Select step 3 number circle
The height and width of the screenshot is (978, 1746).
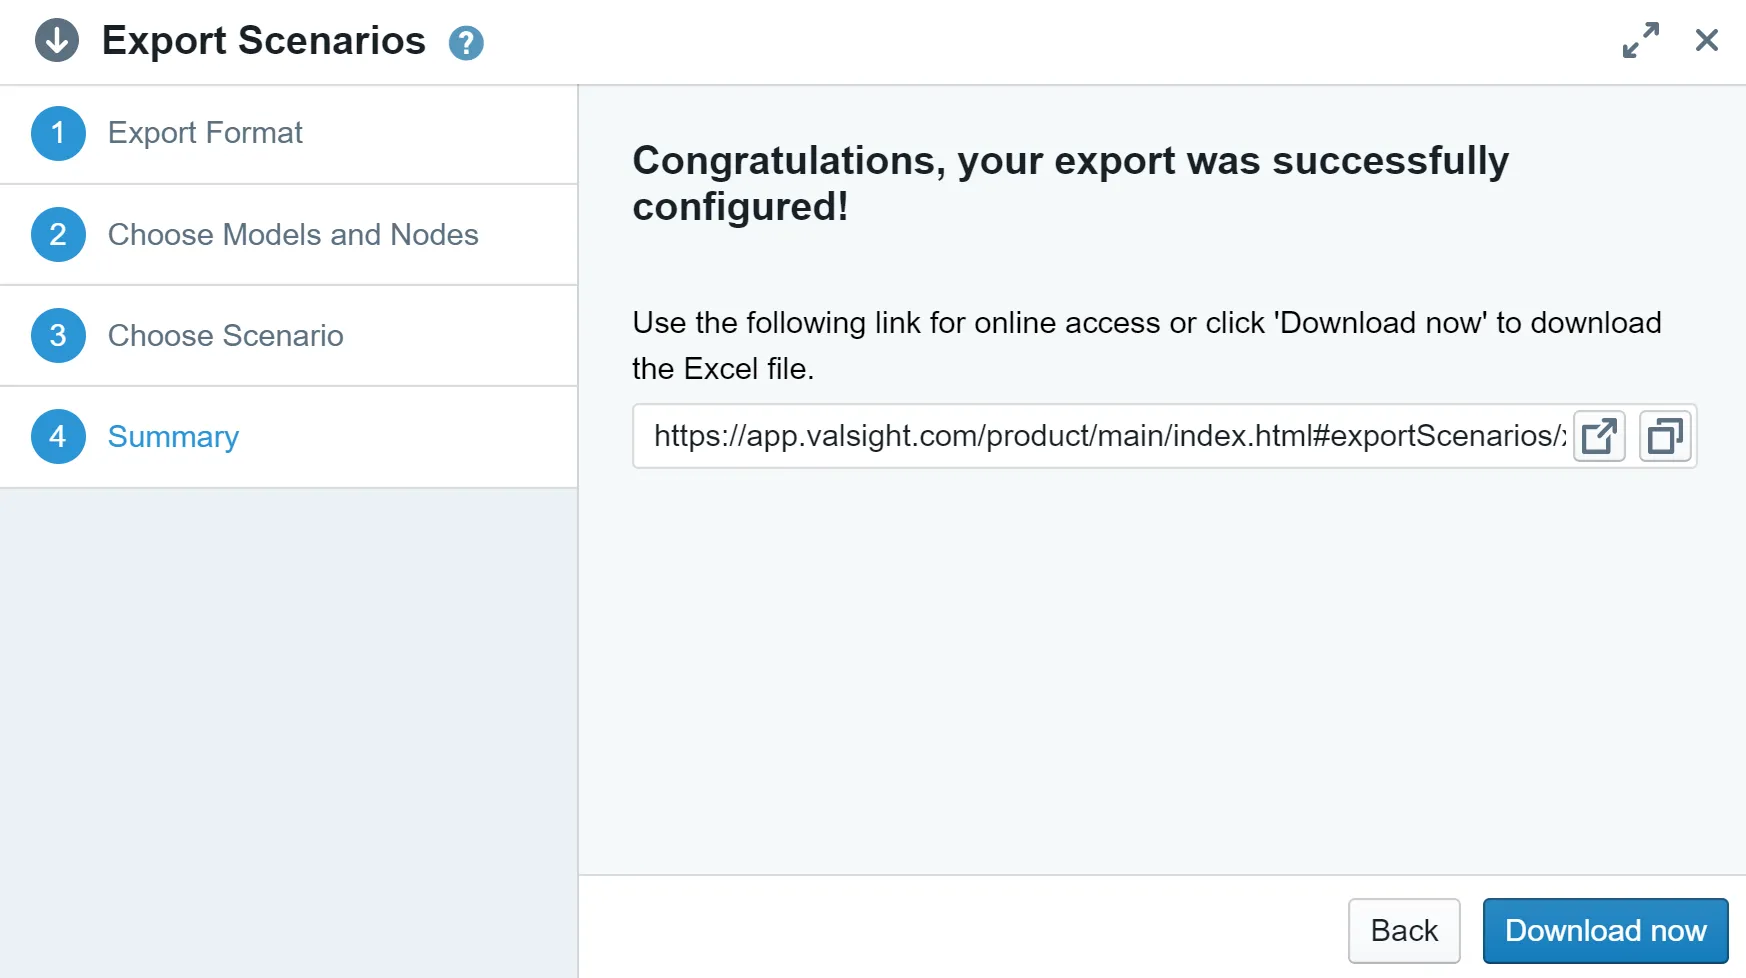coord(58,335)
